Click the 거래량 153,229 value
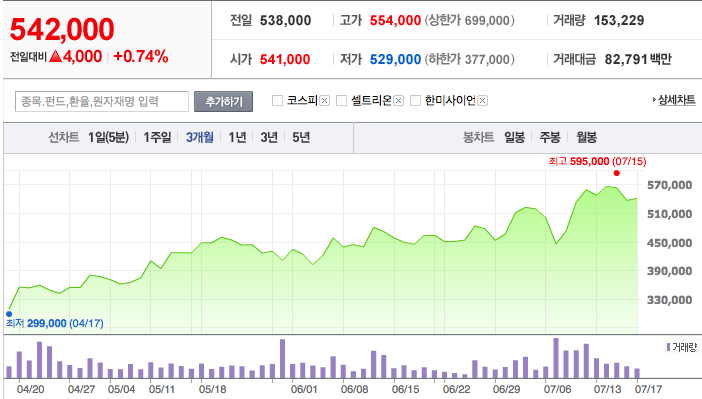 tap(619, 21)
